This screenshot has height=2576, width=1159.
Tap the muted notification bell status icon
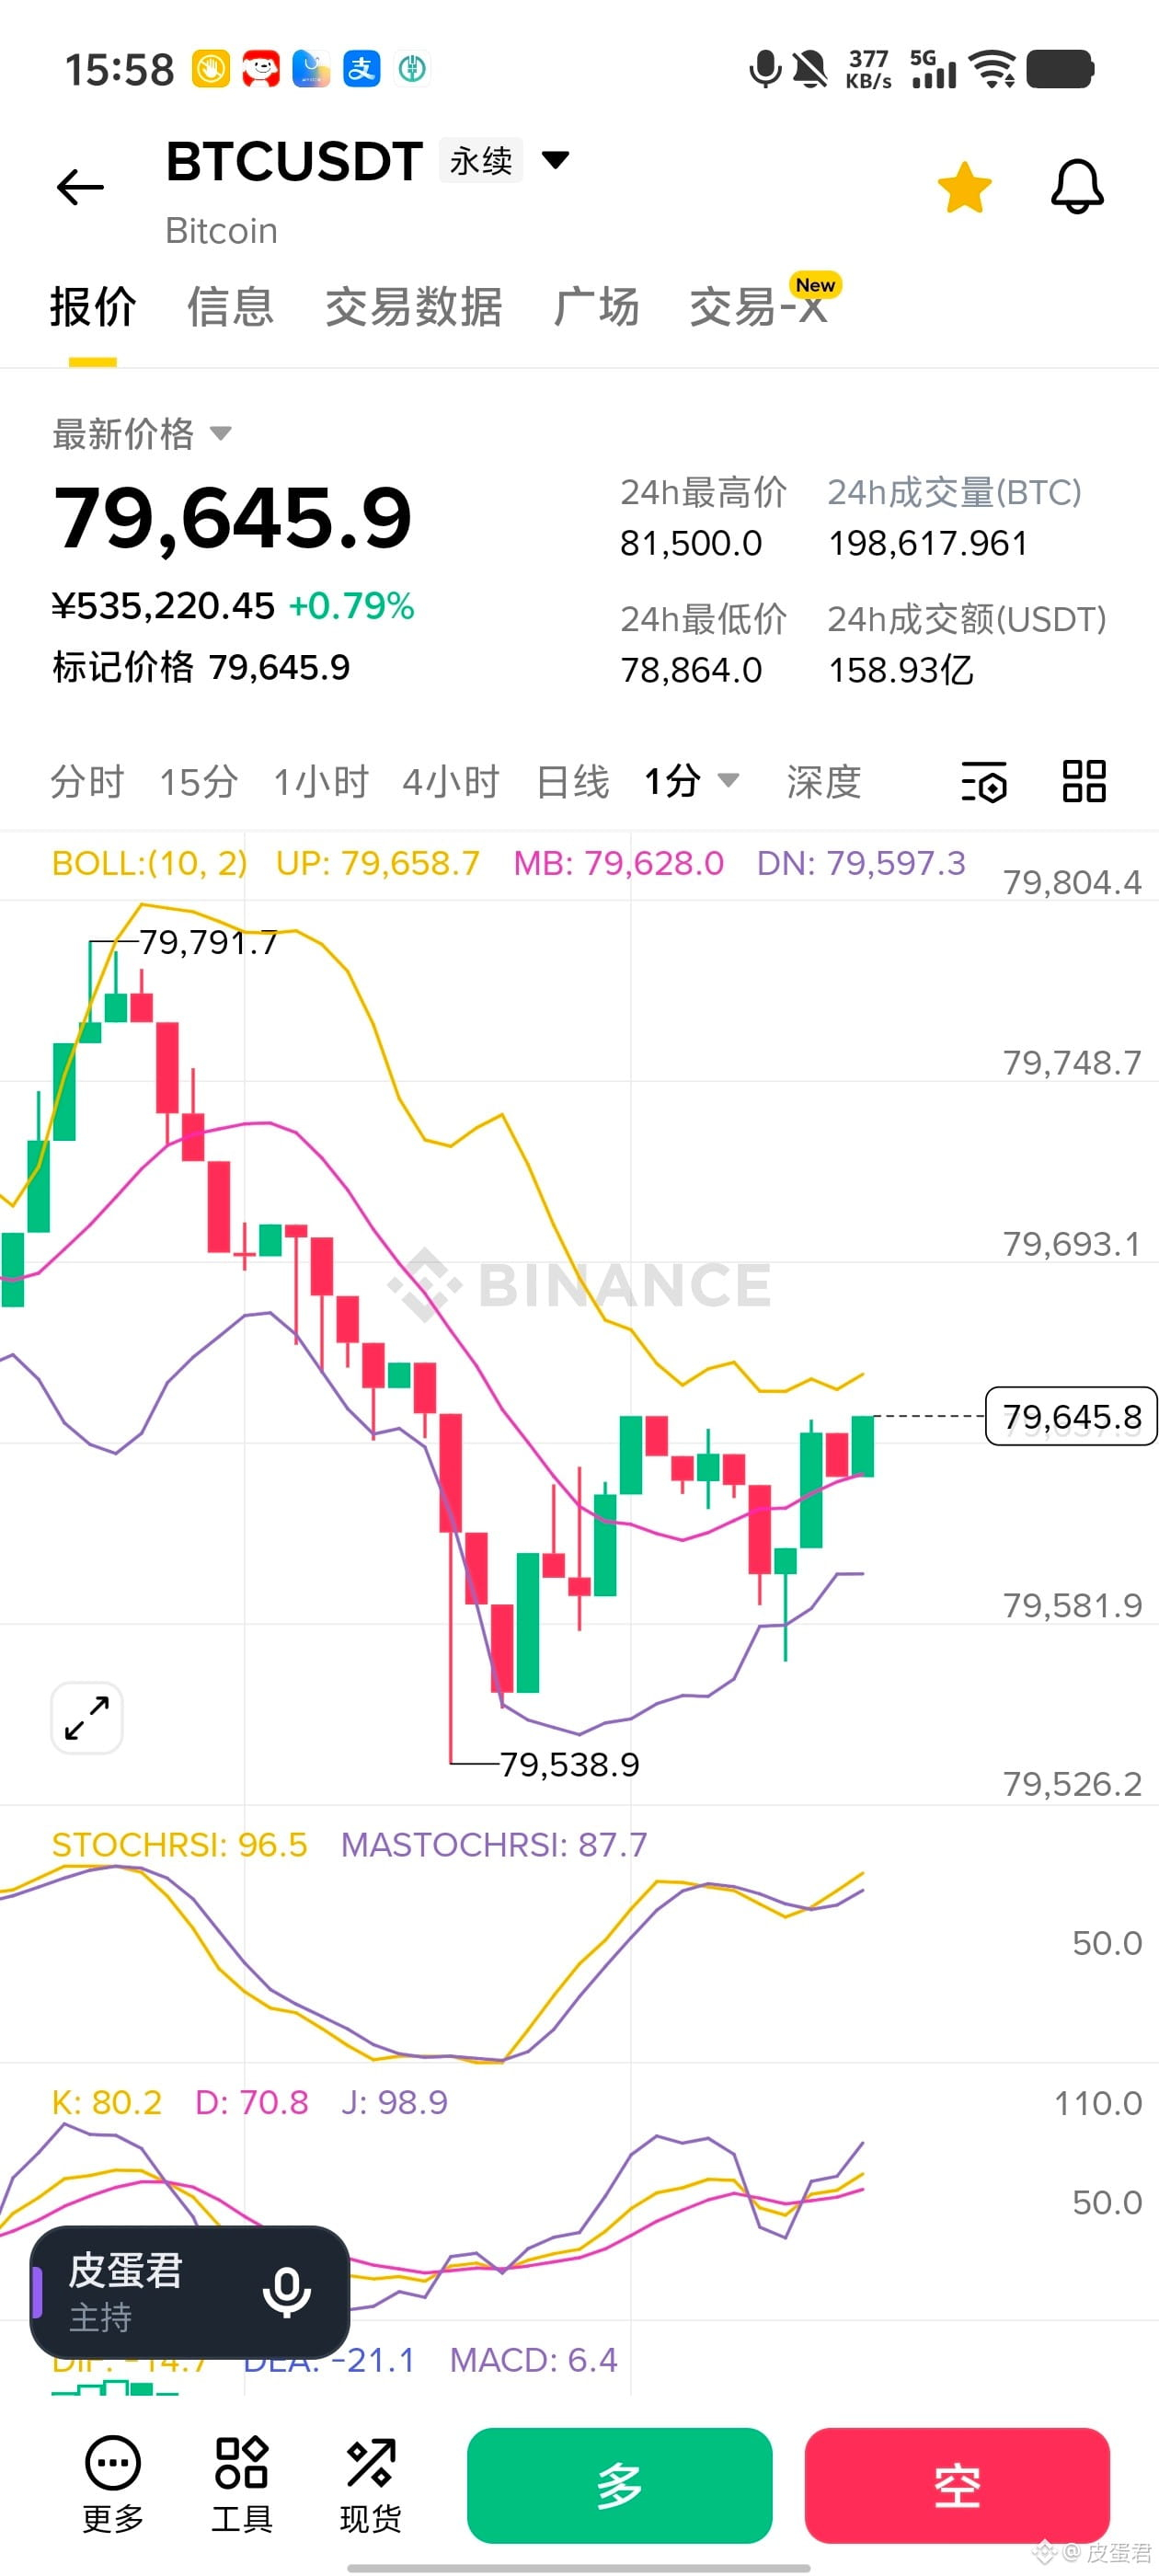(x=810, y=70)
